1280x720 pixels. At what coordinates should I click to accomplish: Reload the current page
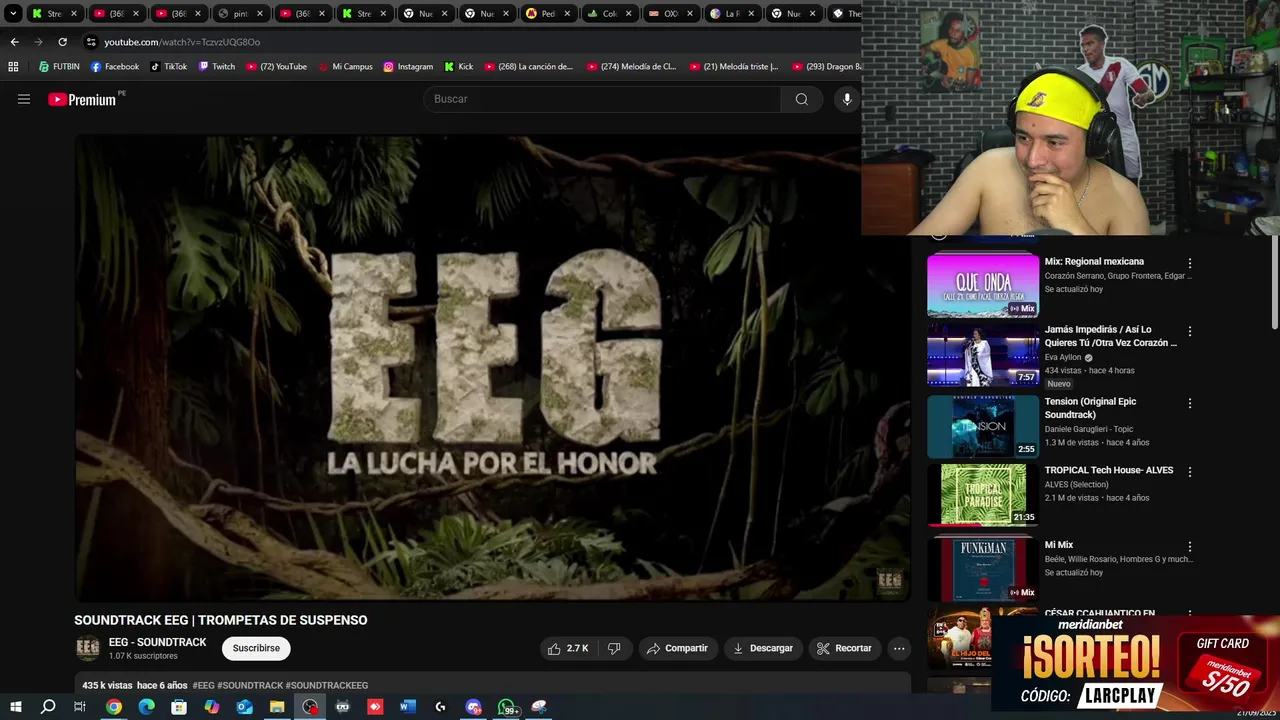coord(62,42)
